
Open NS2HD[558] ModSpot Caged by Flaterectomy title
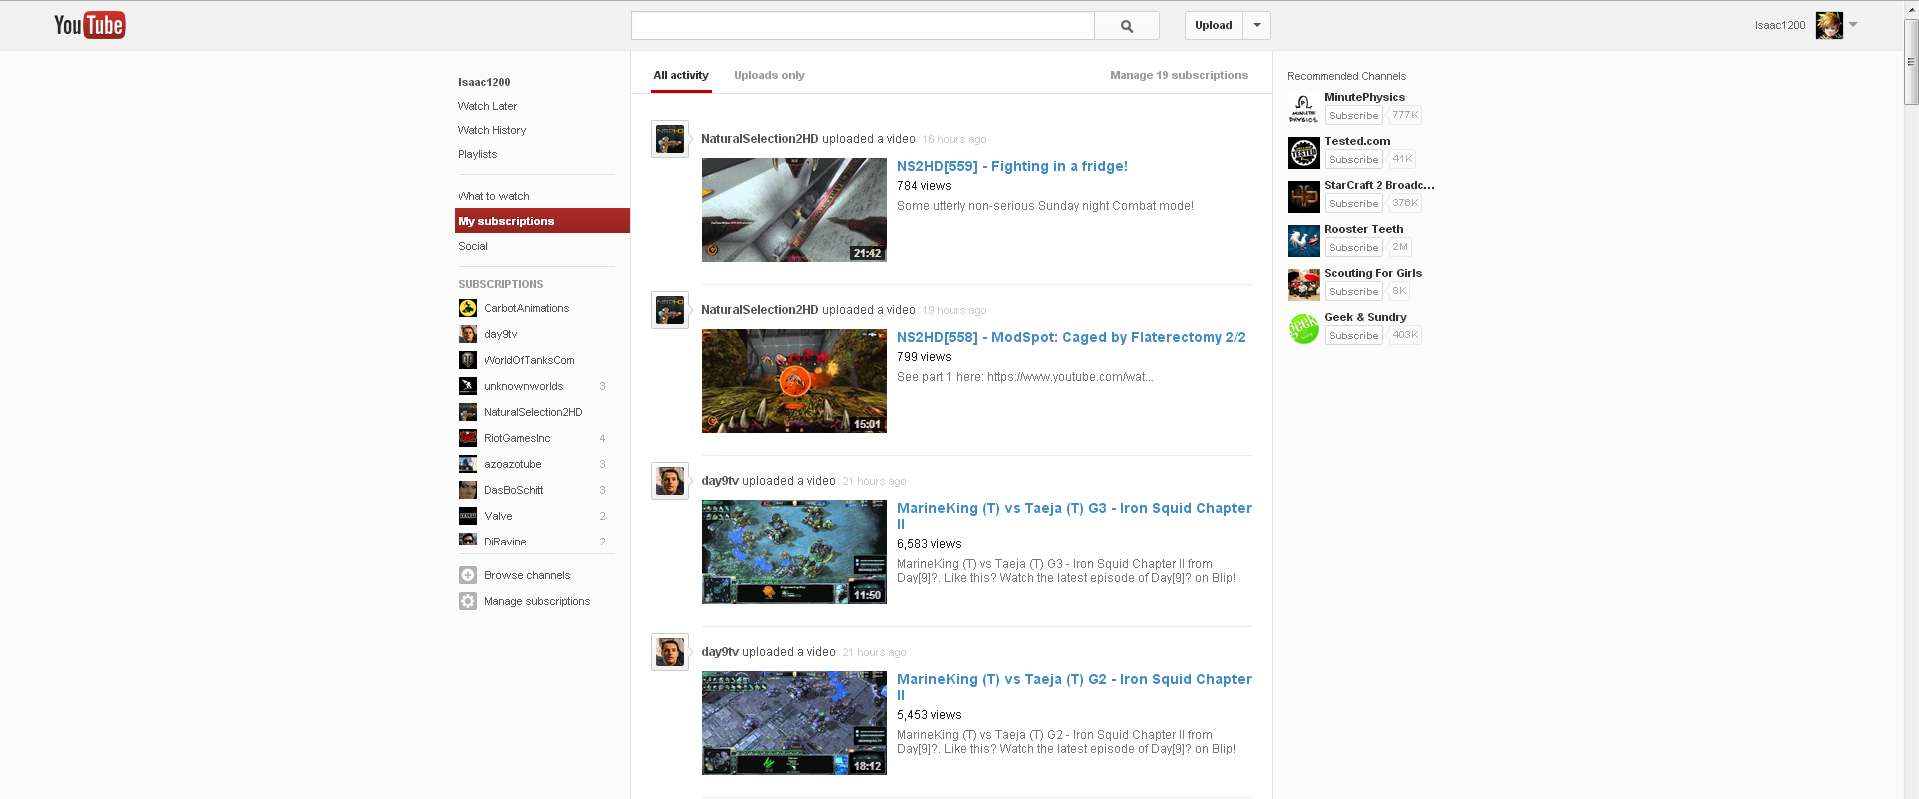point(1071,337)
